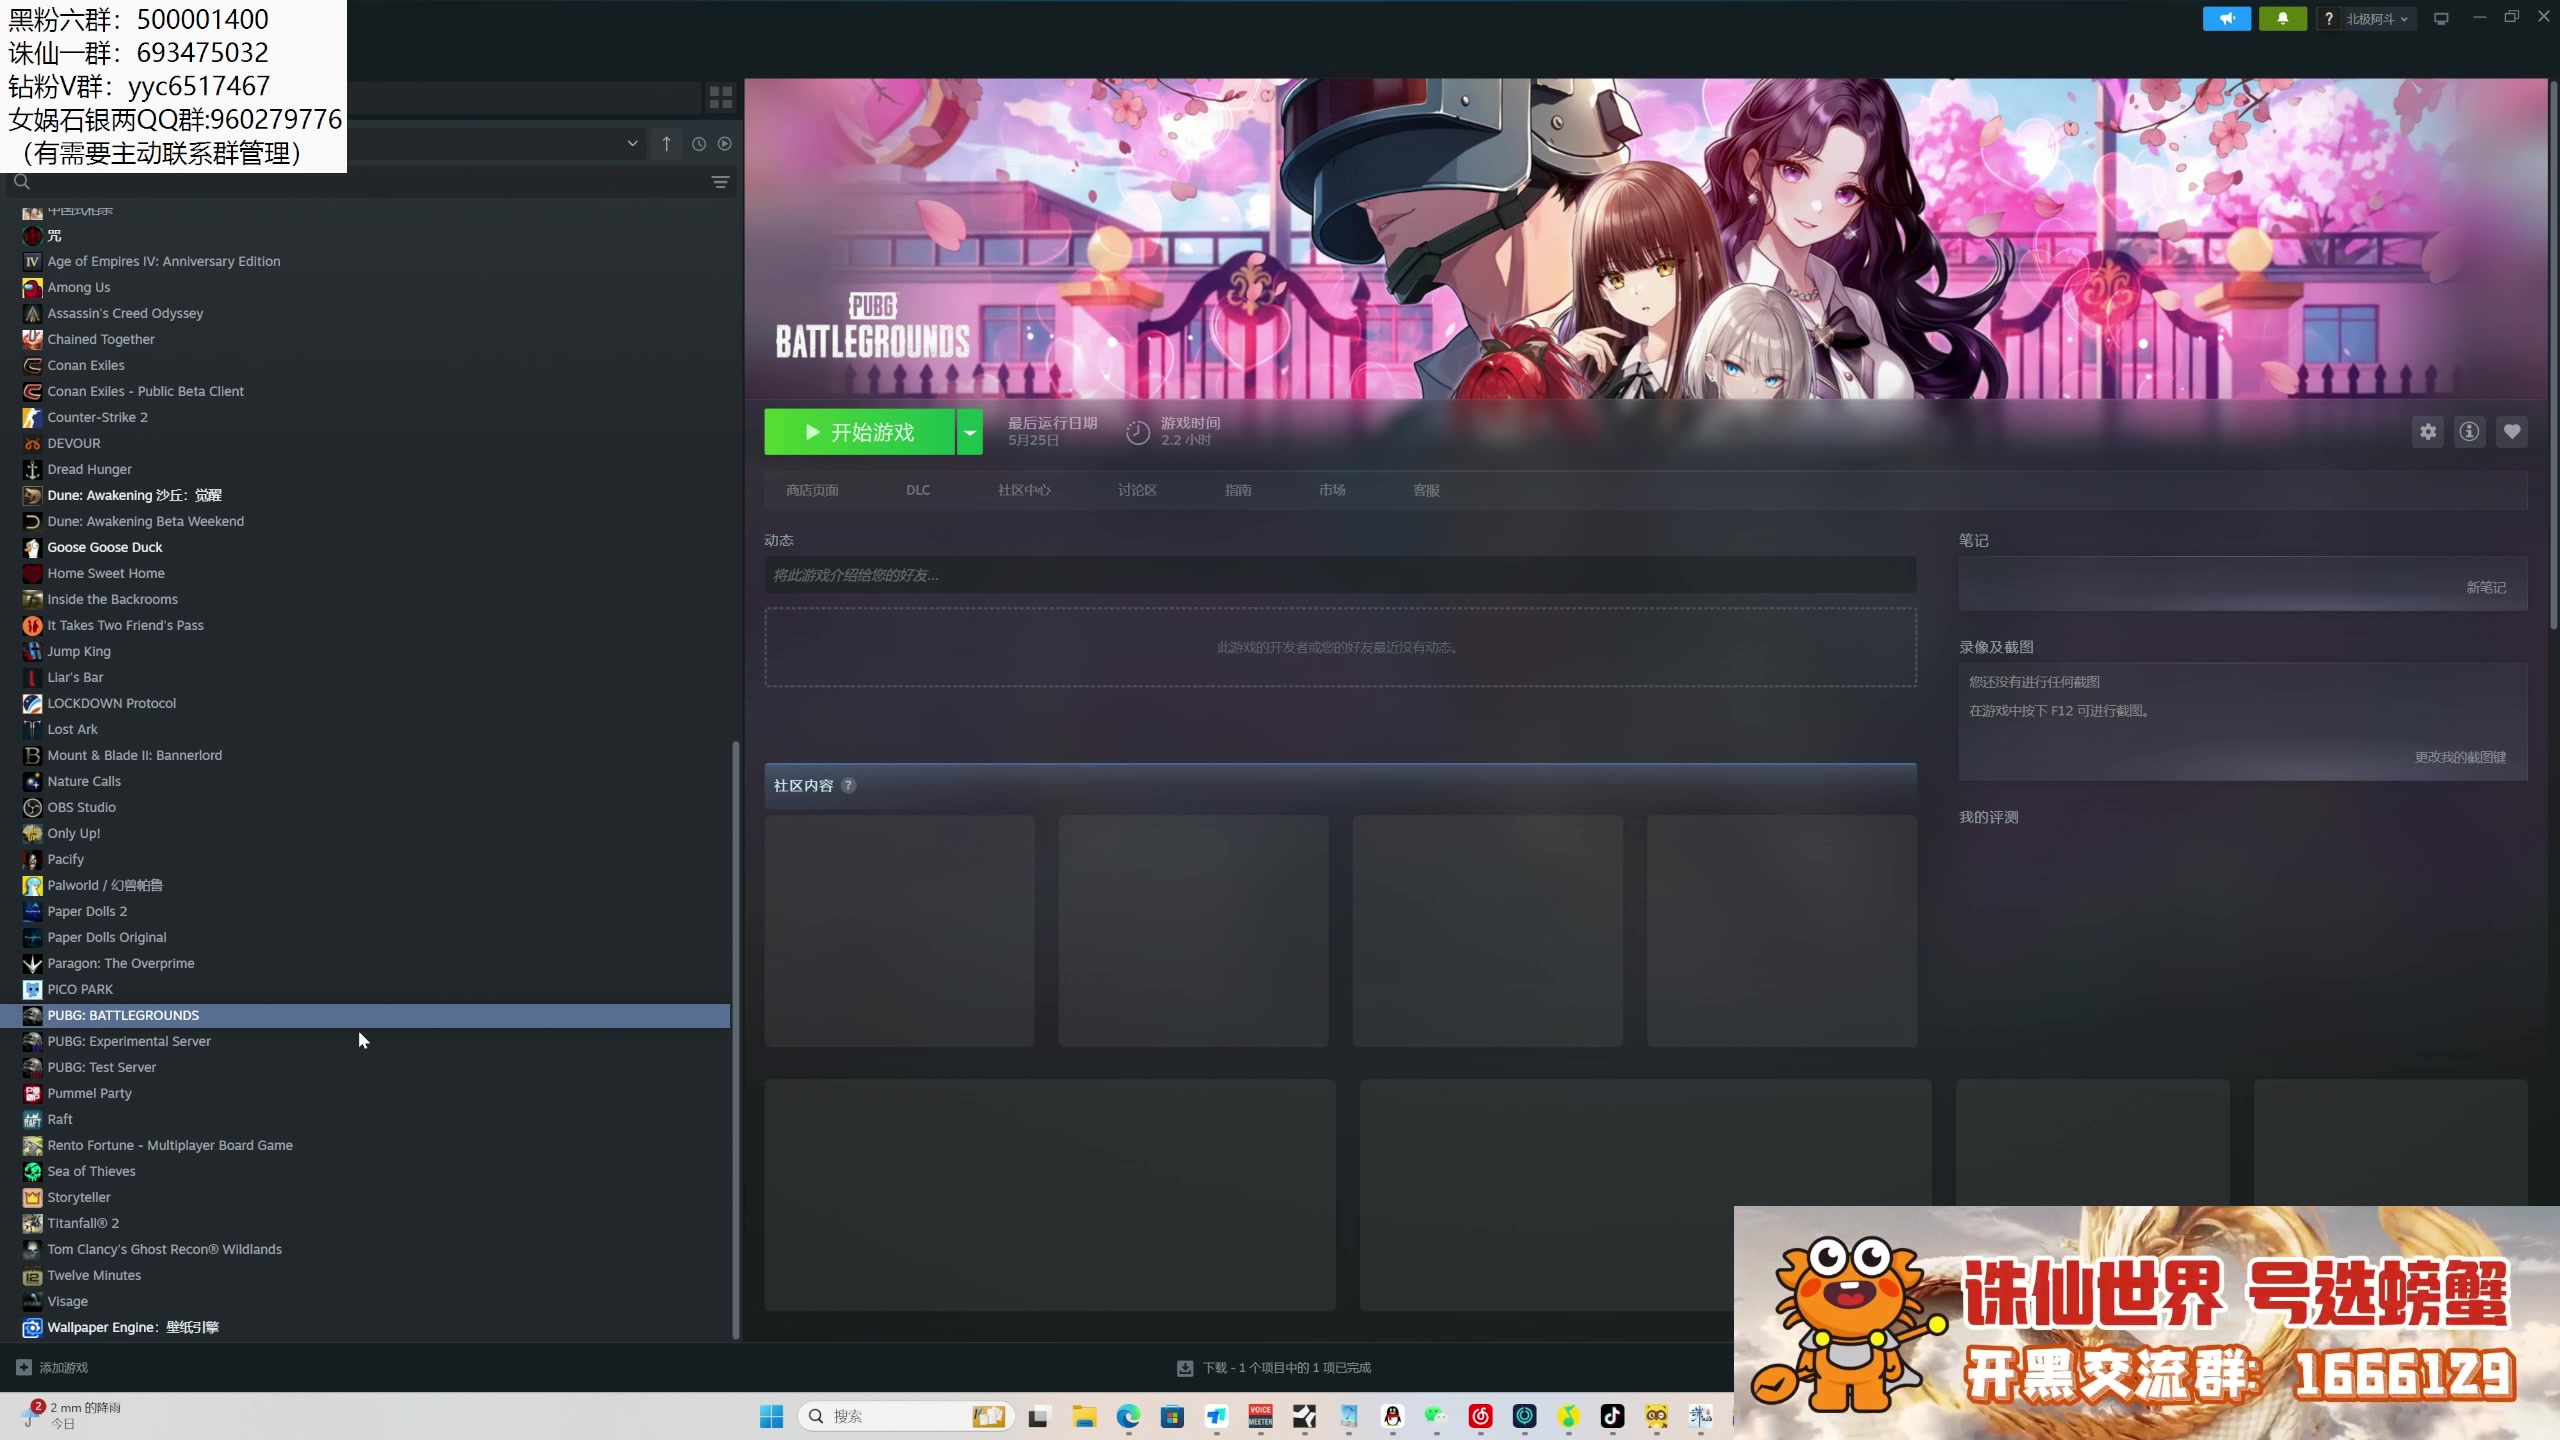Screen dimensions: 2560x1440
Task: Enter Big Picture mode via monitor icon
Action: (2441, 18)
